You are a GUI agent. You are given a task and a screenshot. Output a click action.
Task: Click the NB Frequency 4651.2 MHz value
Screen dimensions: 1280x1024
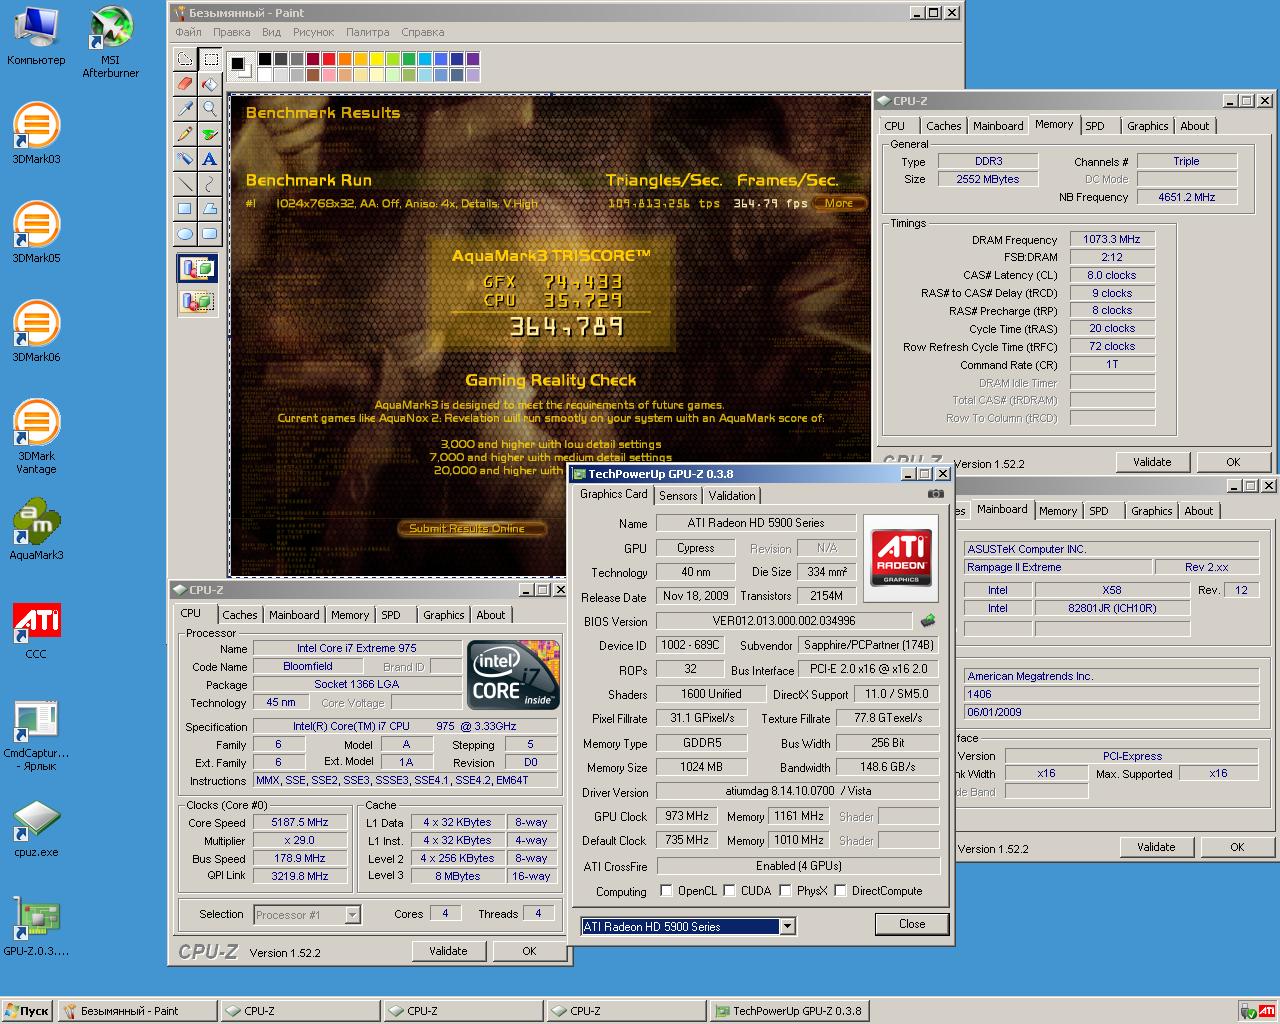click(x=1187, y=197)
